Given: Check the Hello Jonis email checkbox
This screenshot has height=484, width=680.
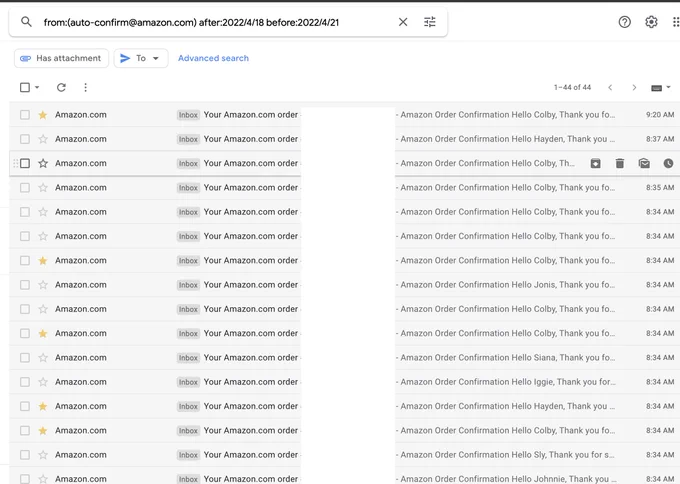Looking at the screenshot, I should [25, 285].
